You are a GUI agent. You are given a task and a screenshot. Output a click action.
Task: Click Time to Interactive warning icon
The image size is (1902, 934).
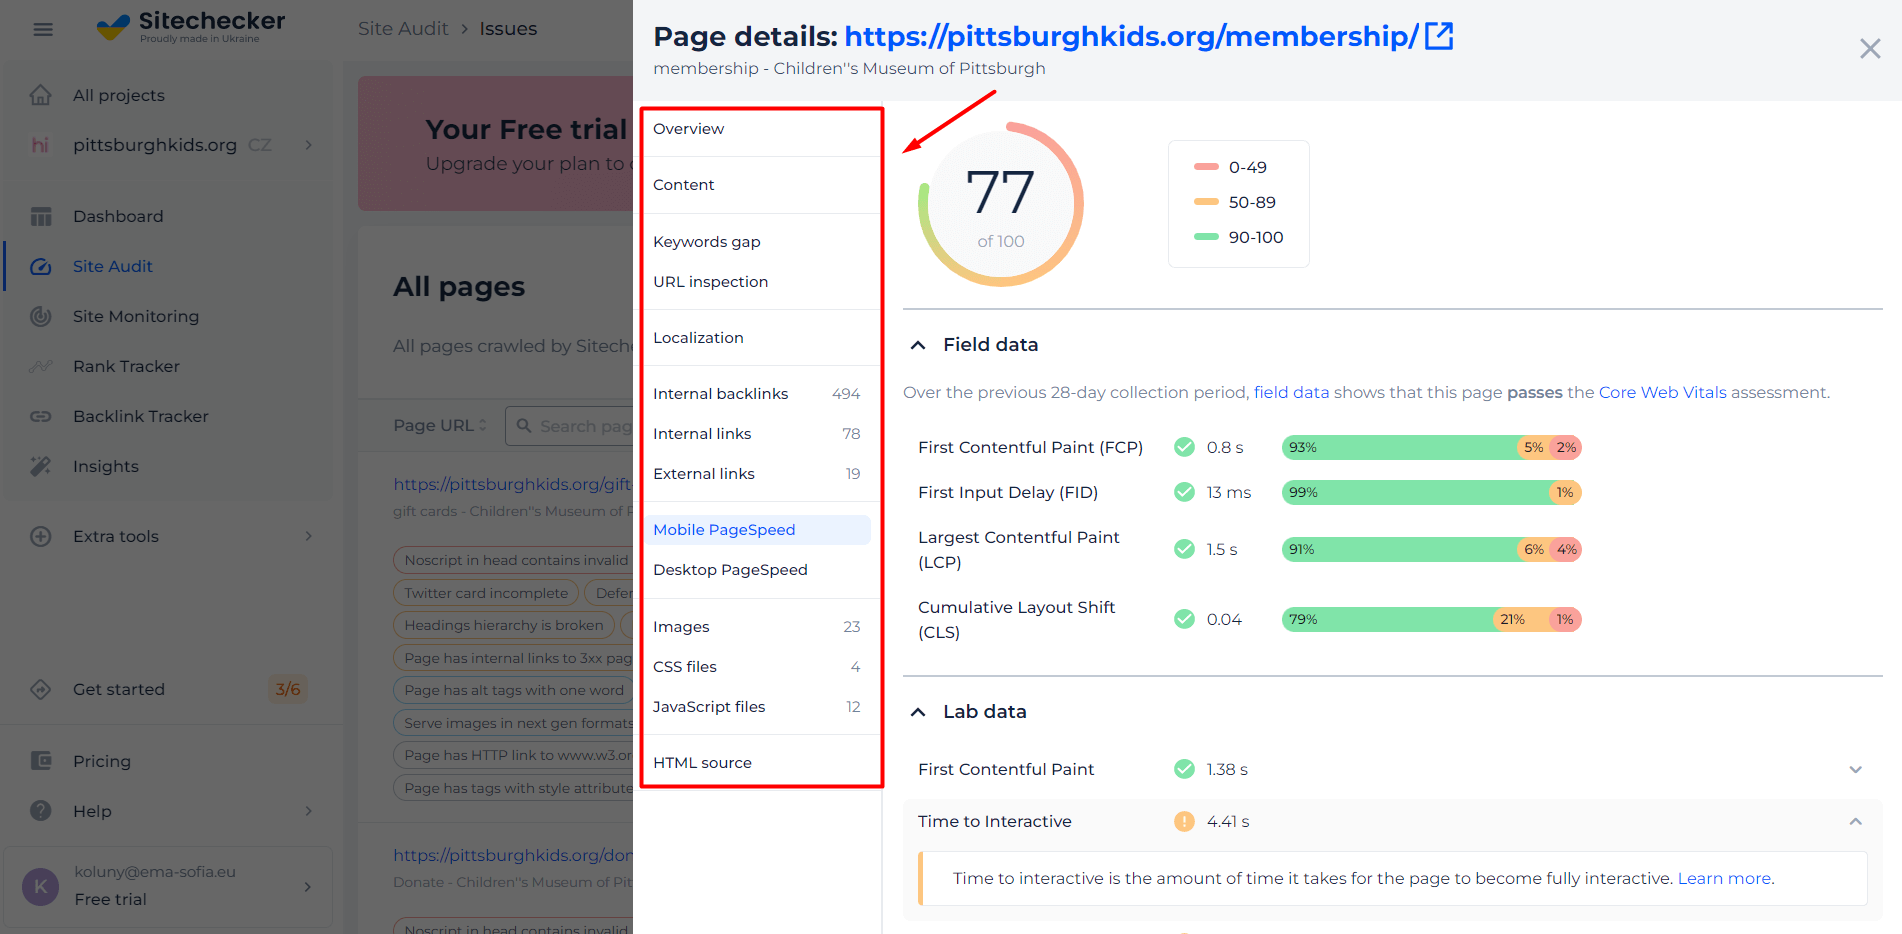(1184, 821)
